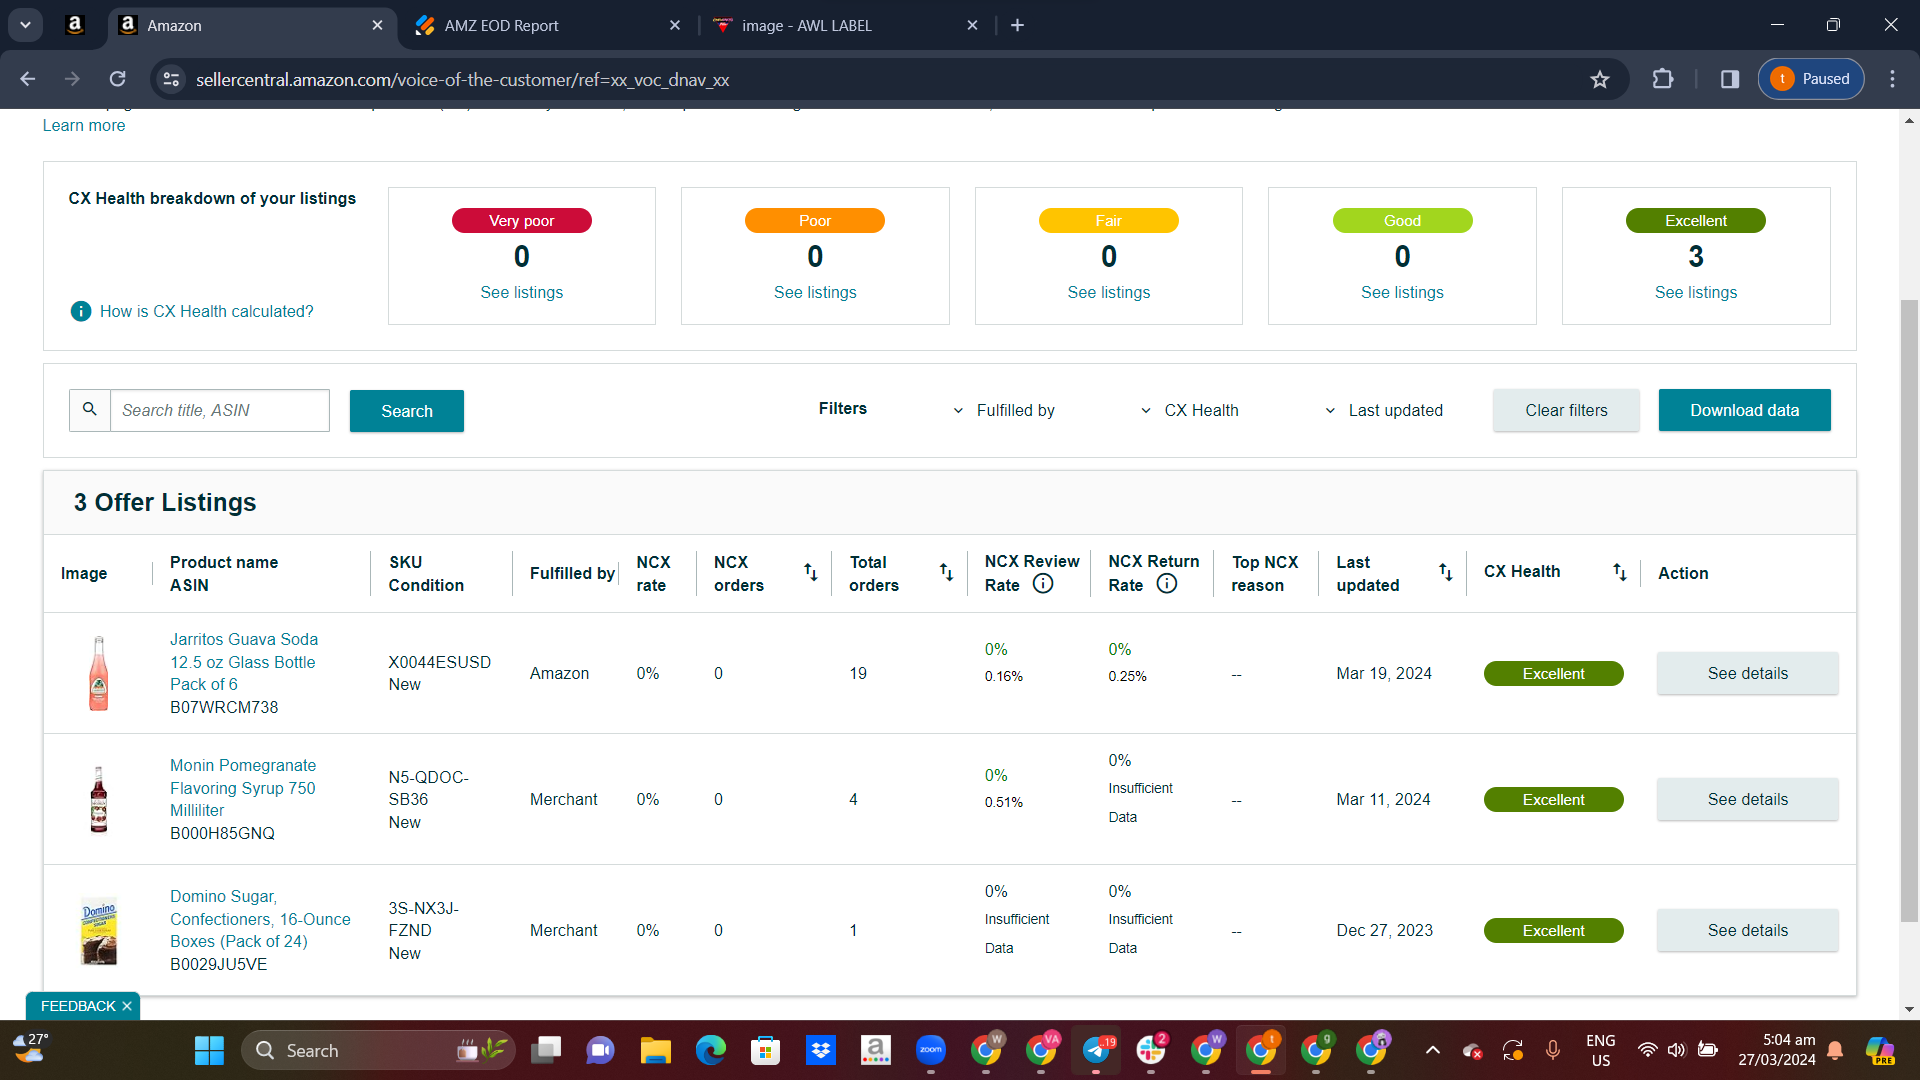1920x1080 pixels.
Task: Open Dropbox from the taskbar
Action: coord(821,1050)
